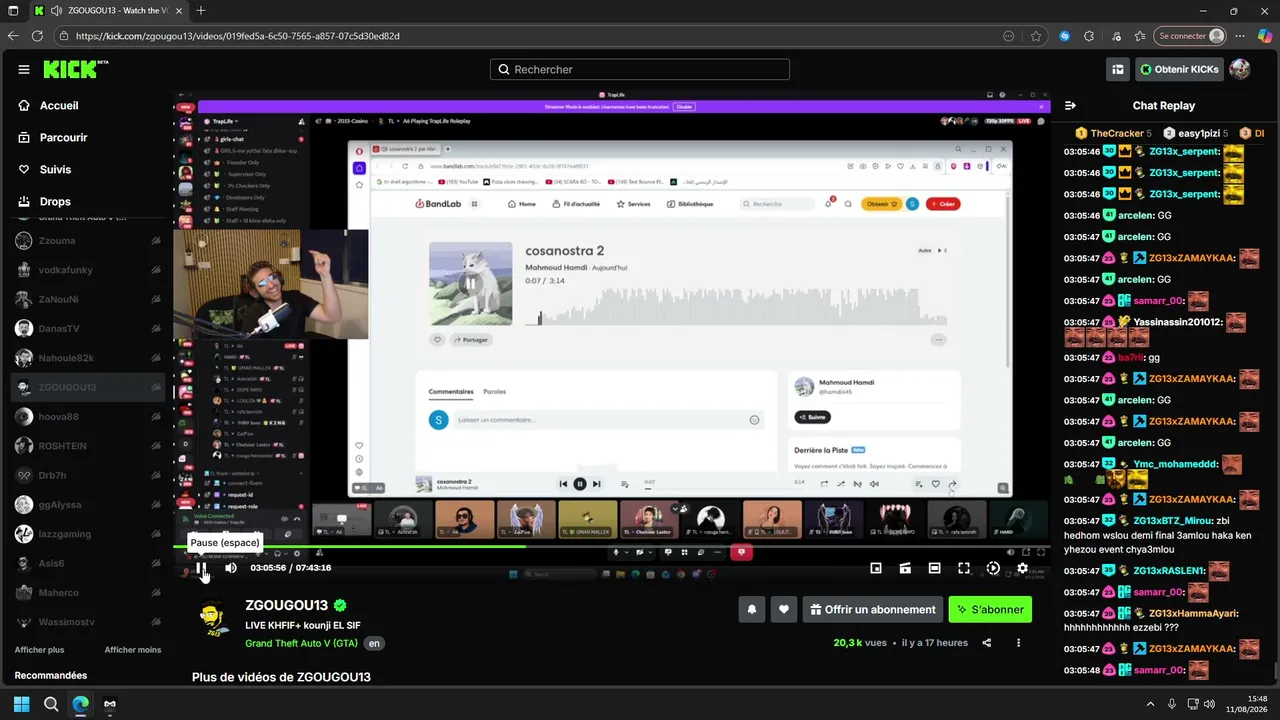Viewport: 1280px width, 720px height.
Task: Click the Se connecter profile button
Action: pyautogui.click(x=1190, y=36)
